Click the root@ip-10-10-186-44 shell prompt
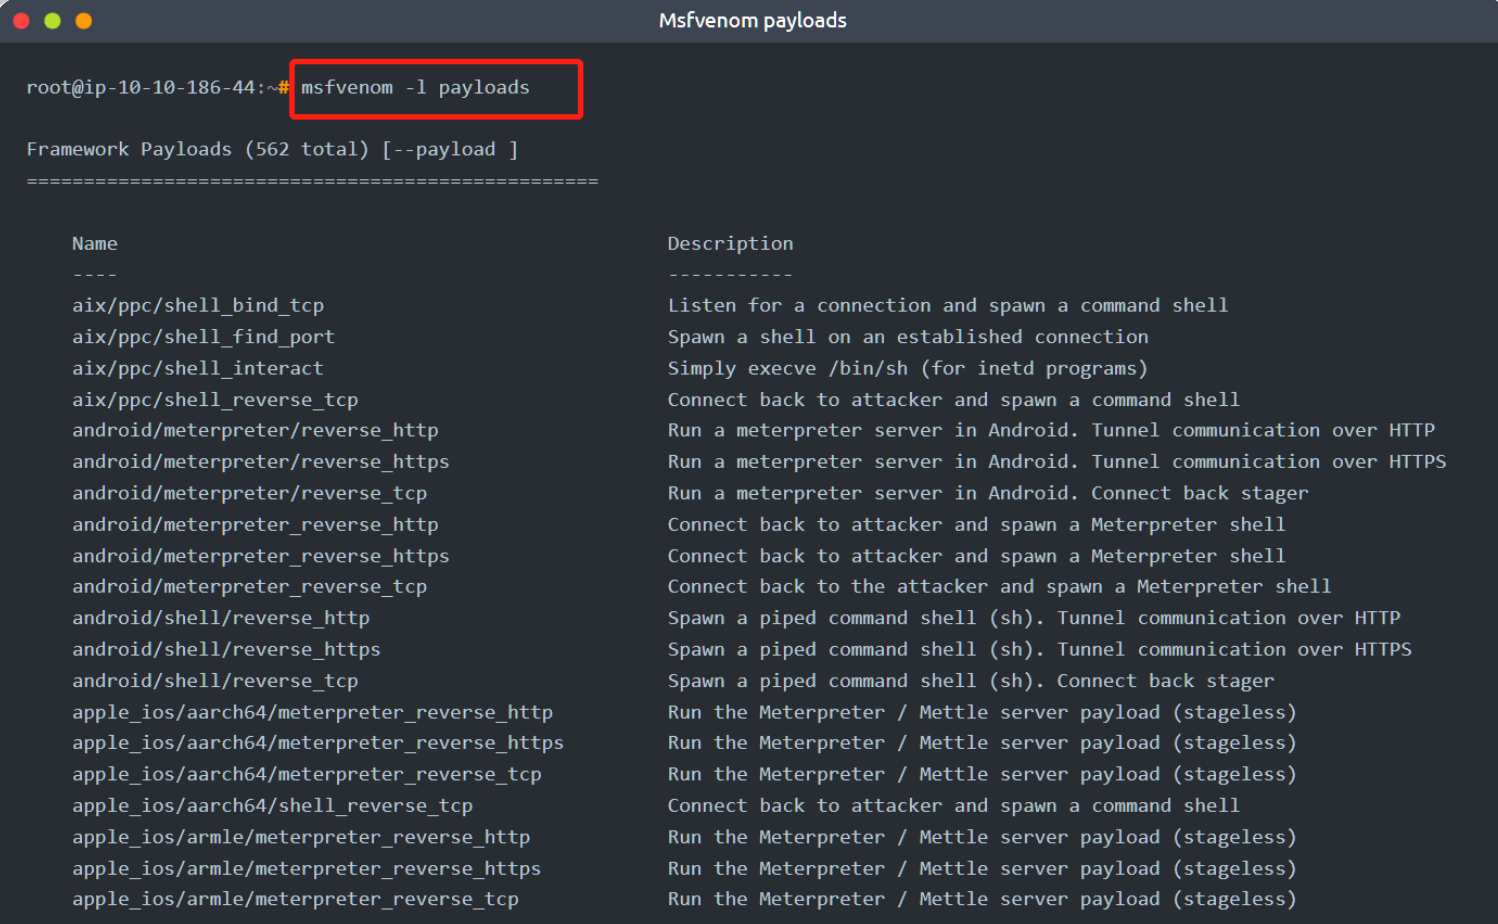 [158, 88]
